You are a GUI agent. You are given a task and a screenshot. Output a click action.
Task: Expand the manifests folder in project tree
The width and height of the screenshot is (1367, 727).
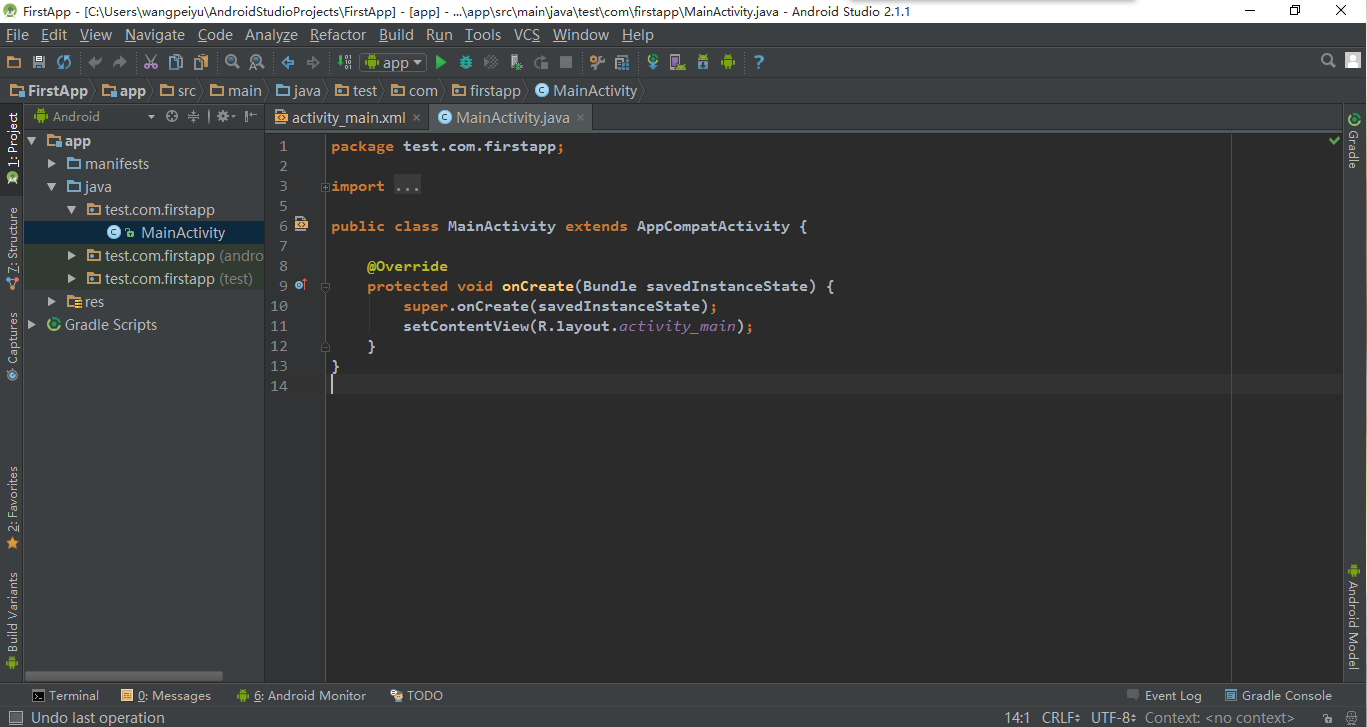click(52, 164)
